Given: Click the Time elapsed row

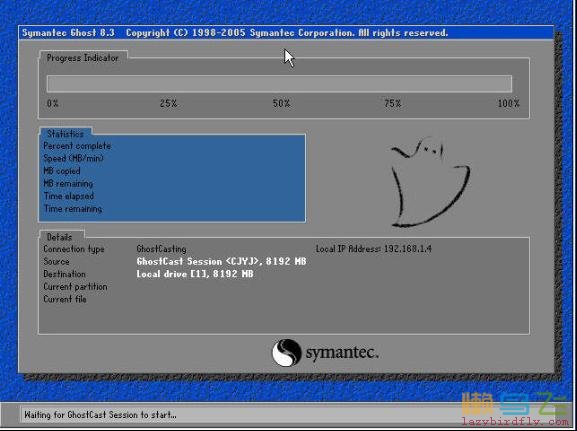Looking at the screenshot, I should point(69,196).
